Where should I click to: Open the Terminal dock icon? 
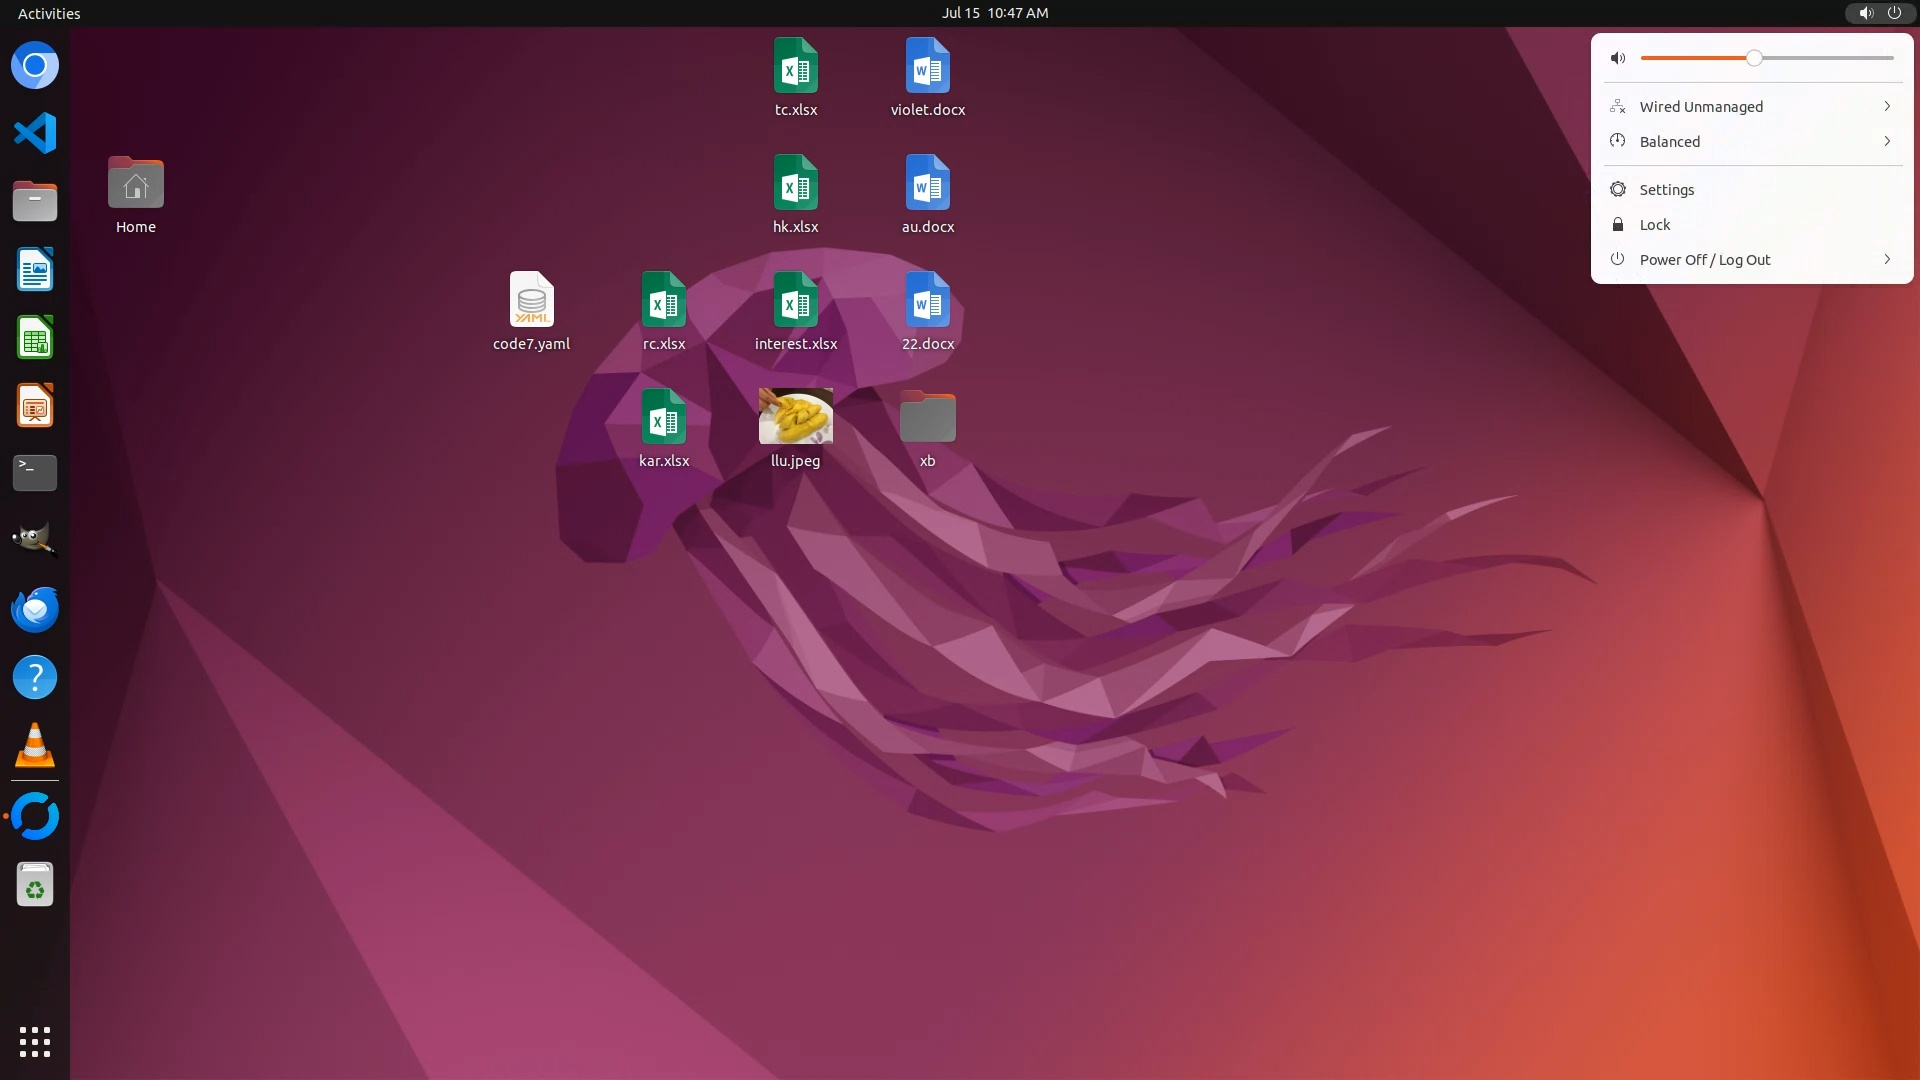tap(35, 473)
